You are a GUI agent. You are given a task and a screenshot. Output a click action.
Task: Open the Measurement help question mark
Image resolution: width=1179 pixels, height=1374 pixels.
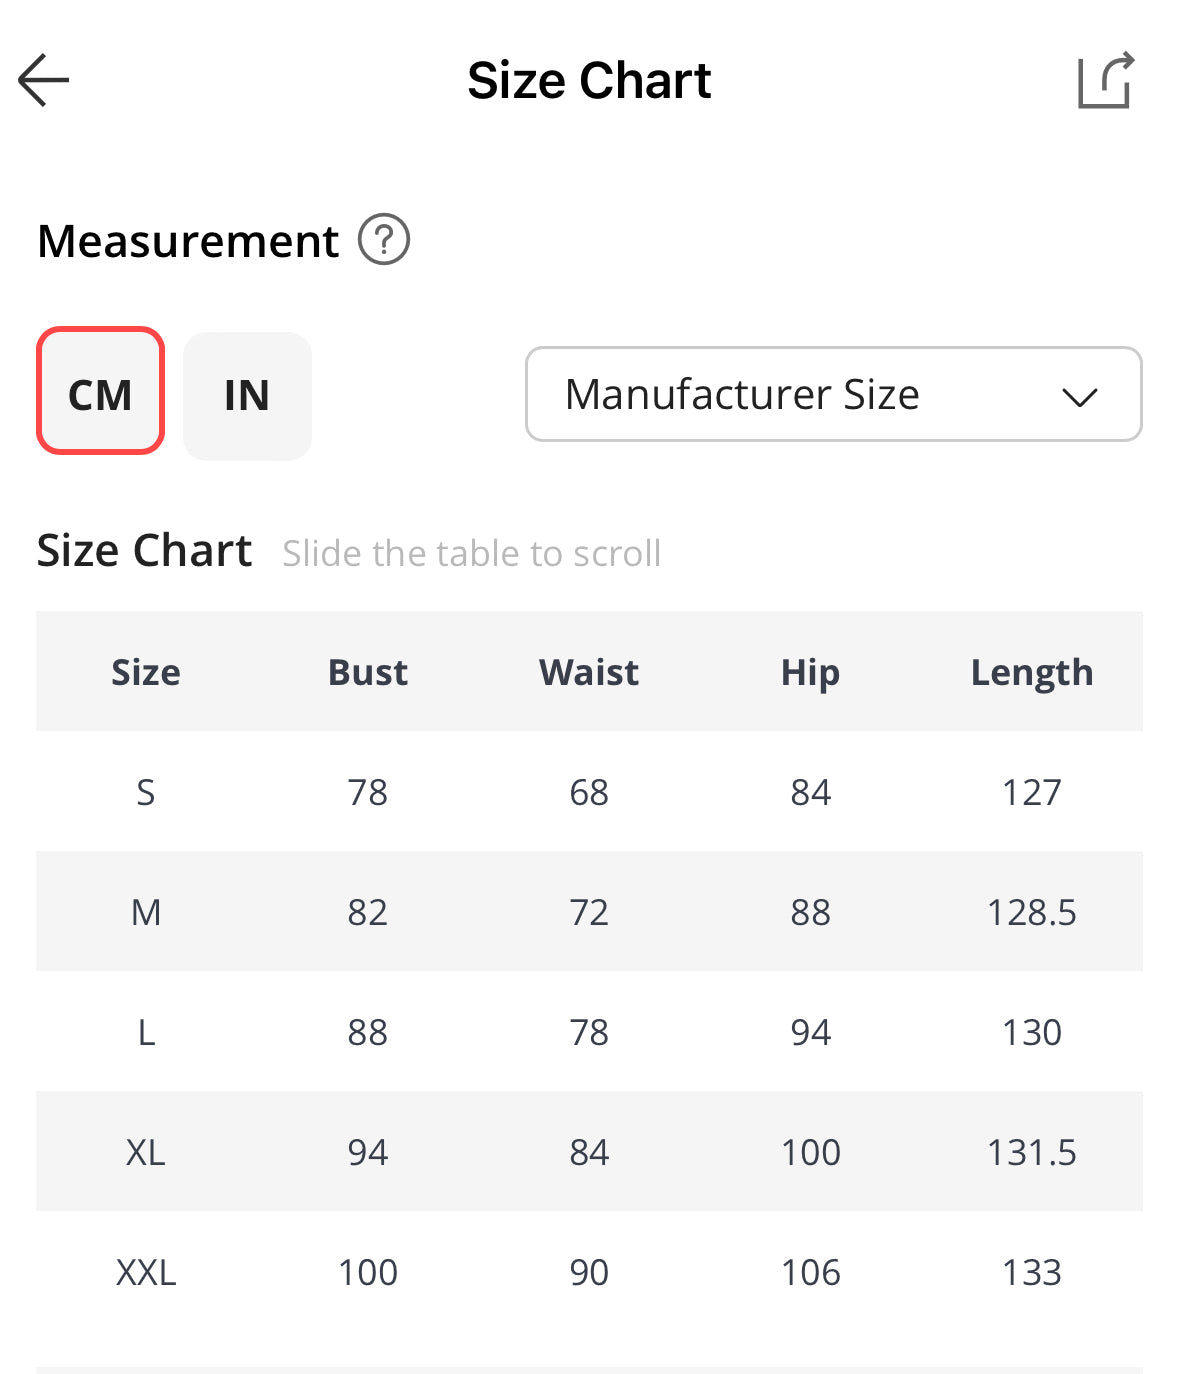[384, 240]
